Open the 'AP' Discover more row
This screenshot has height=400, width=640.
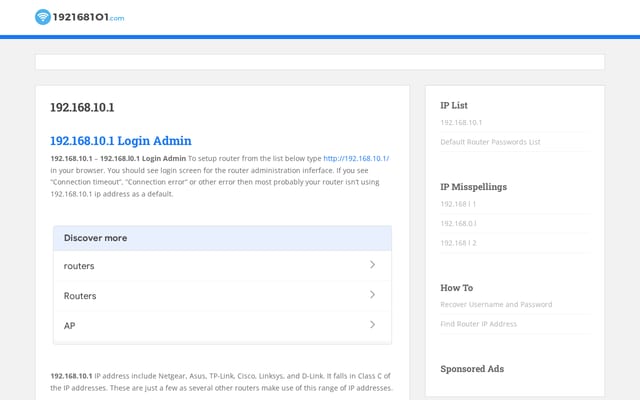pyautogui.click(x=222, y=326)
